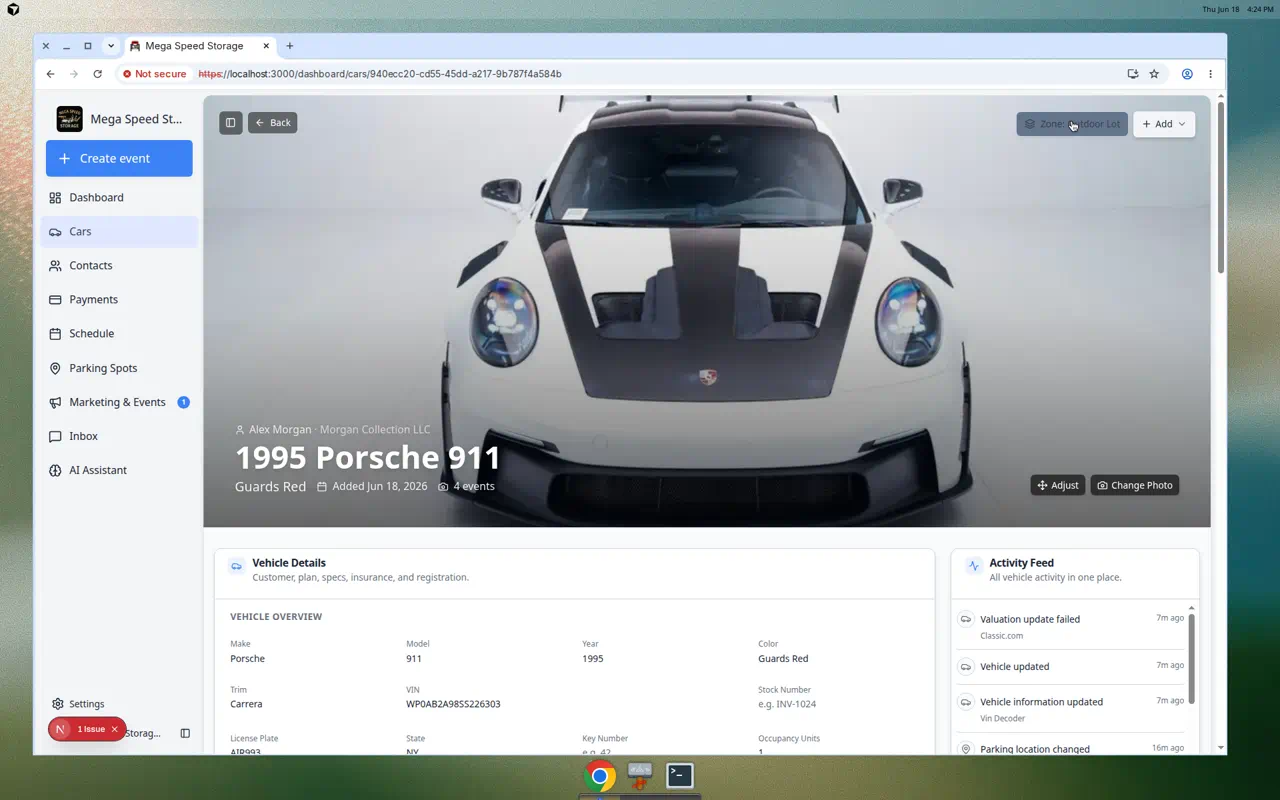The image size is (1280, 800).
Task: Open the Schedule section
Action: coord(119,333)
